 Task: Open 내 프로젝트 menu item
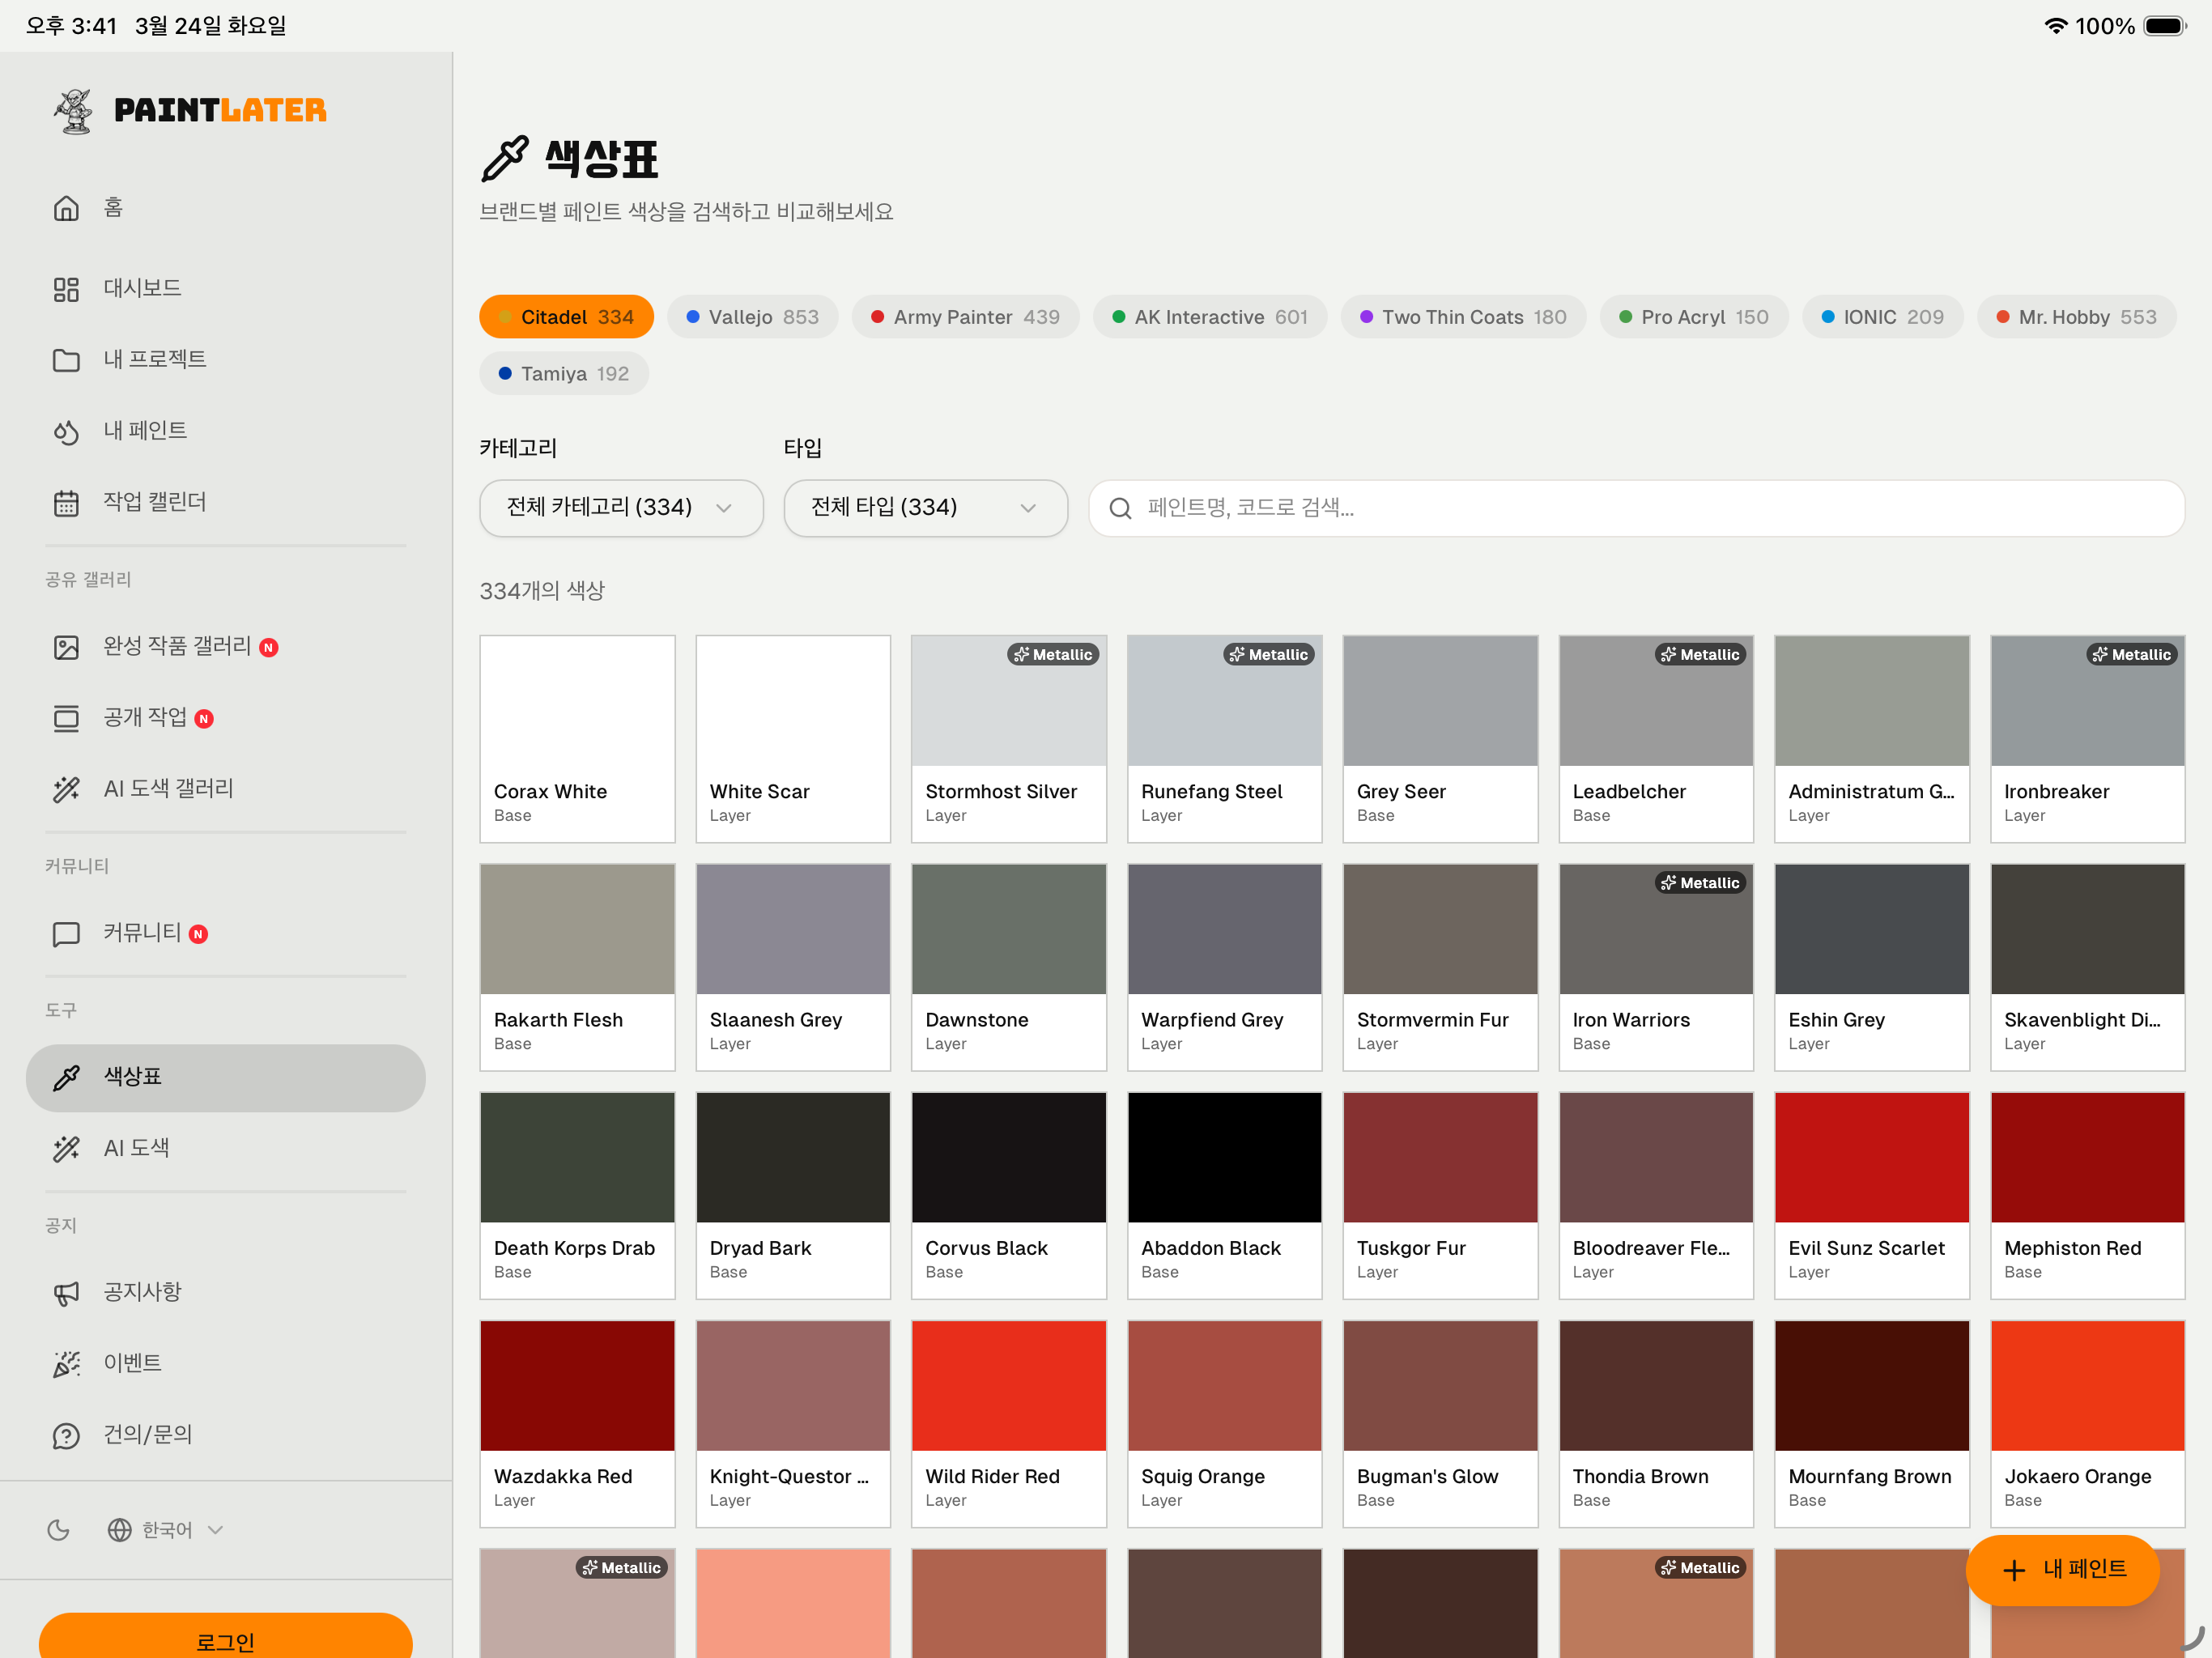tap(225, 360)
